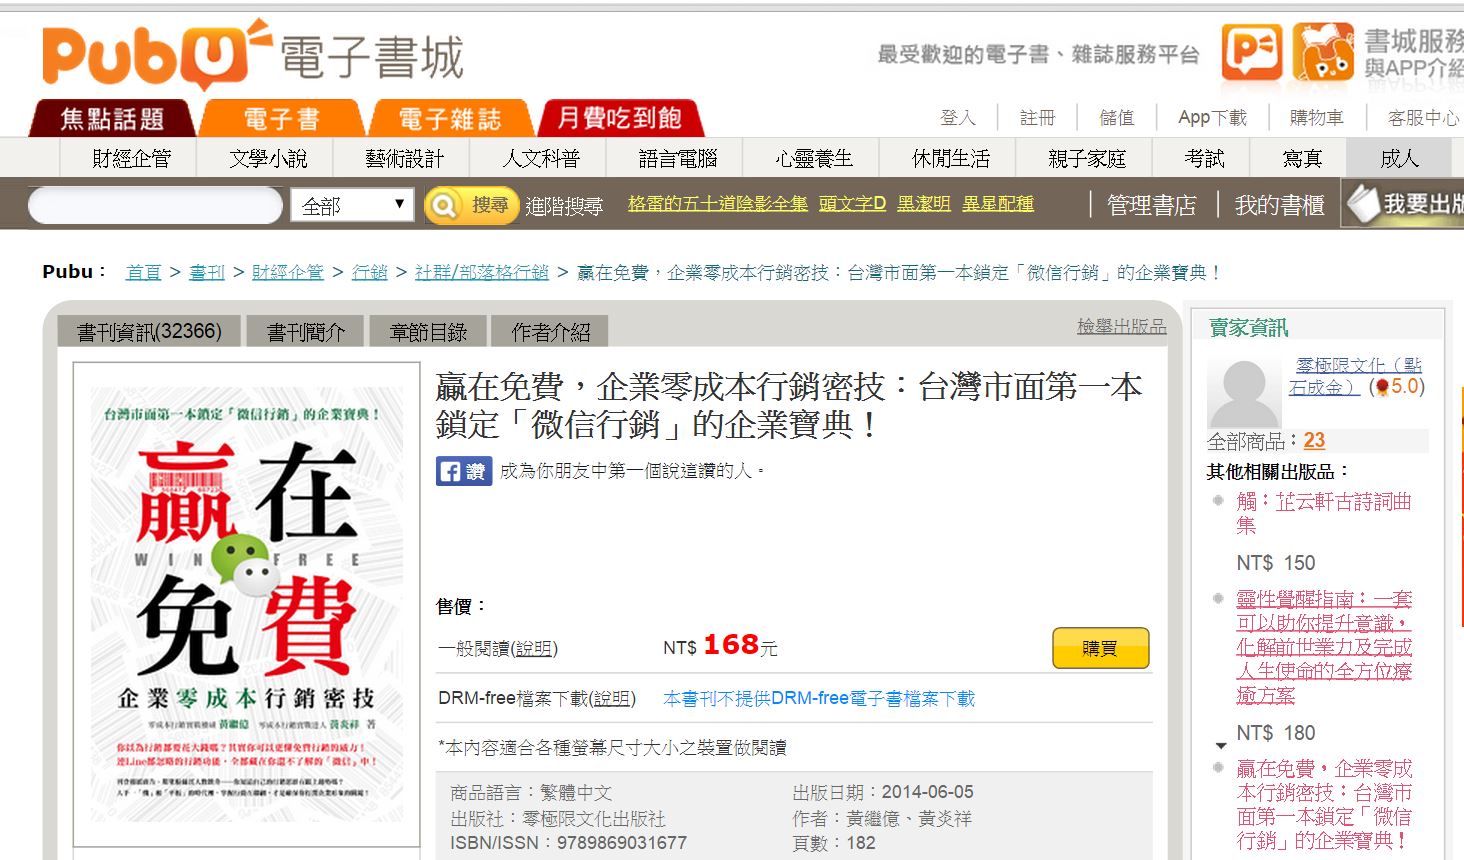Click the seller rating medal icon
This screenshot has height=860, width=1464.
(1382, 387)
